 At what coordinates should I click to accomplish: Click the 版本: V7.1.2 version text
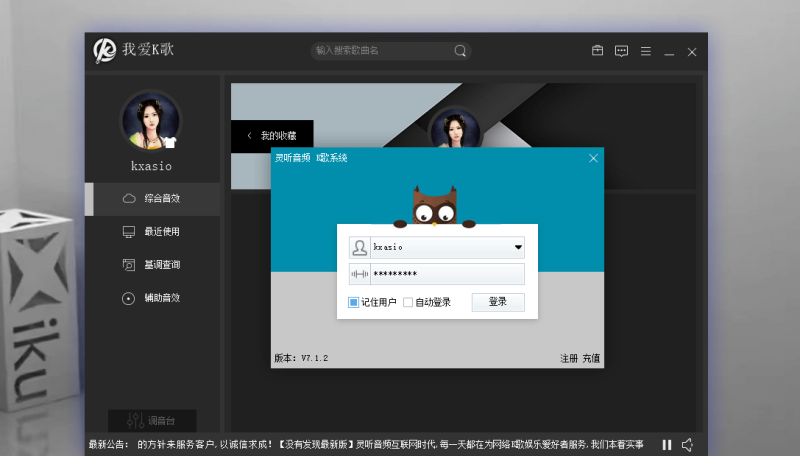pos(301,358)
